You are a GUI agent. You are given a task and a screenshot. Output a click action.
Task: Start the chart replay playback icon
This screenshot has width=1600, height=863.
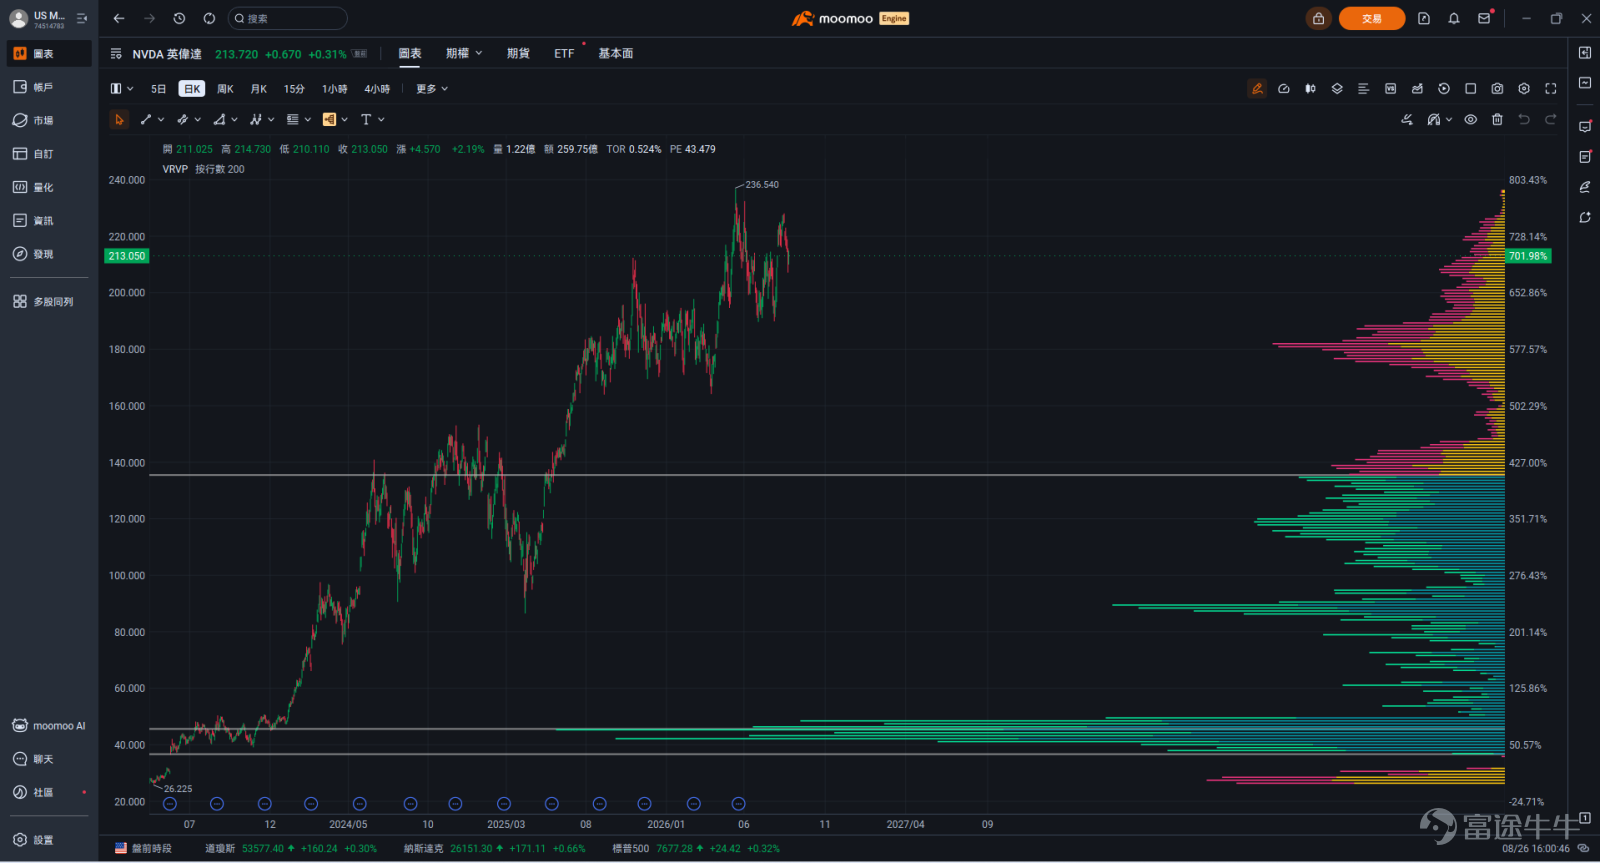coord(1444,89)
